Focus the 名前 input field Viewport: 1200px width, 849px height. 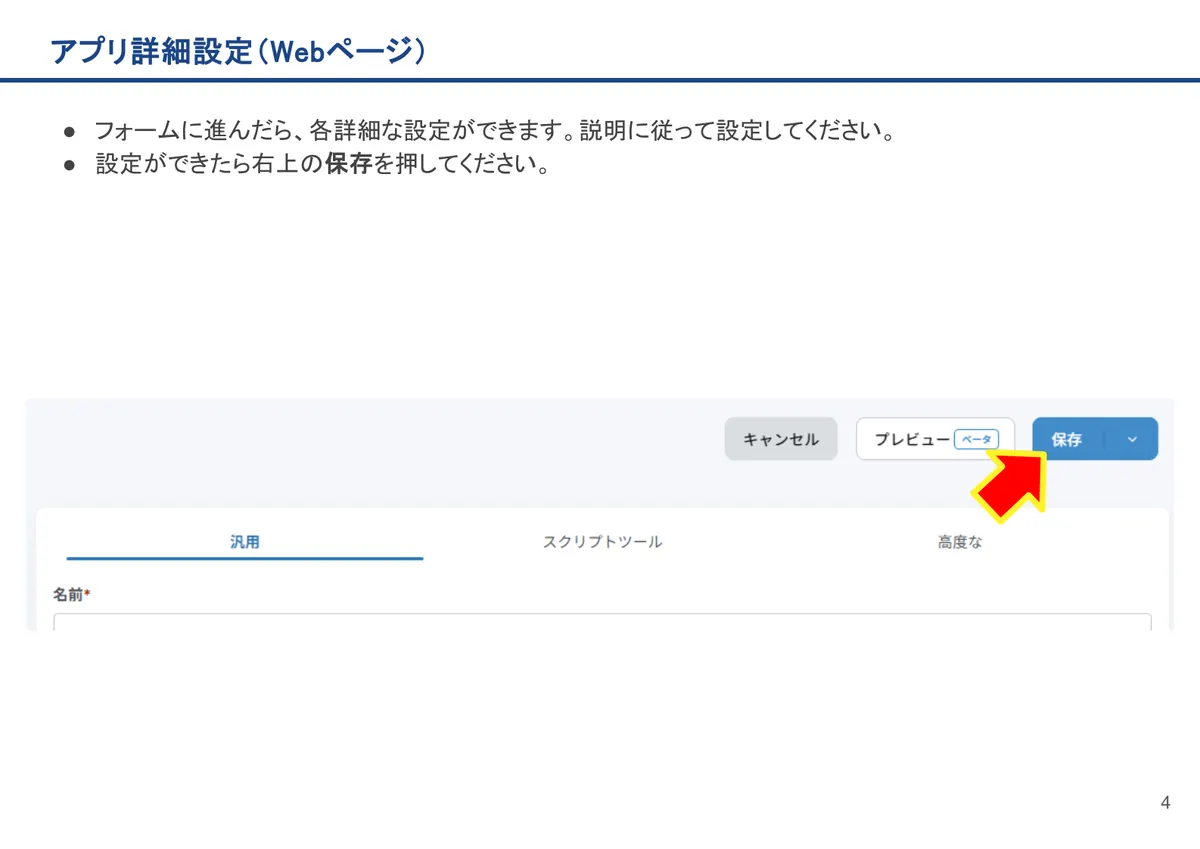click(x=602, y=622)
